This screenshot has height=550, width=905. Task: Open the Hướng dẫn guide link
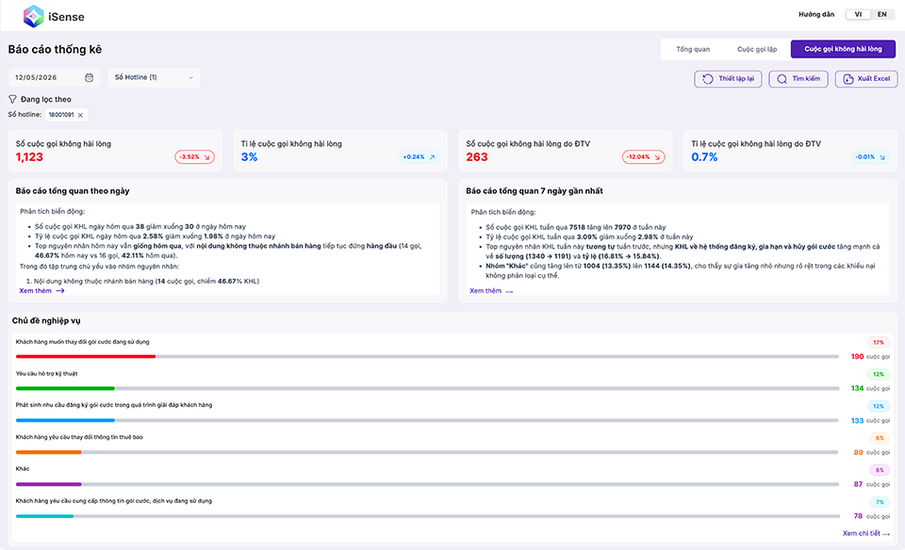pos(816,14)
